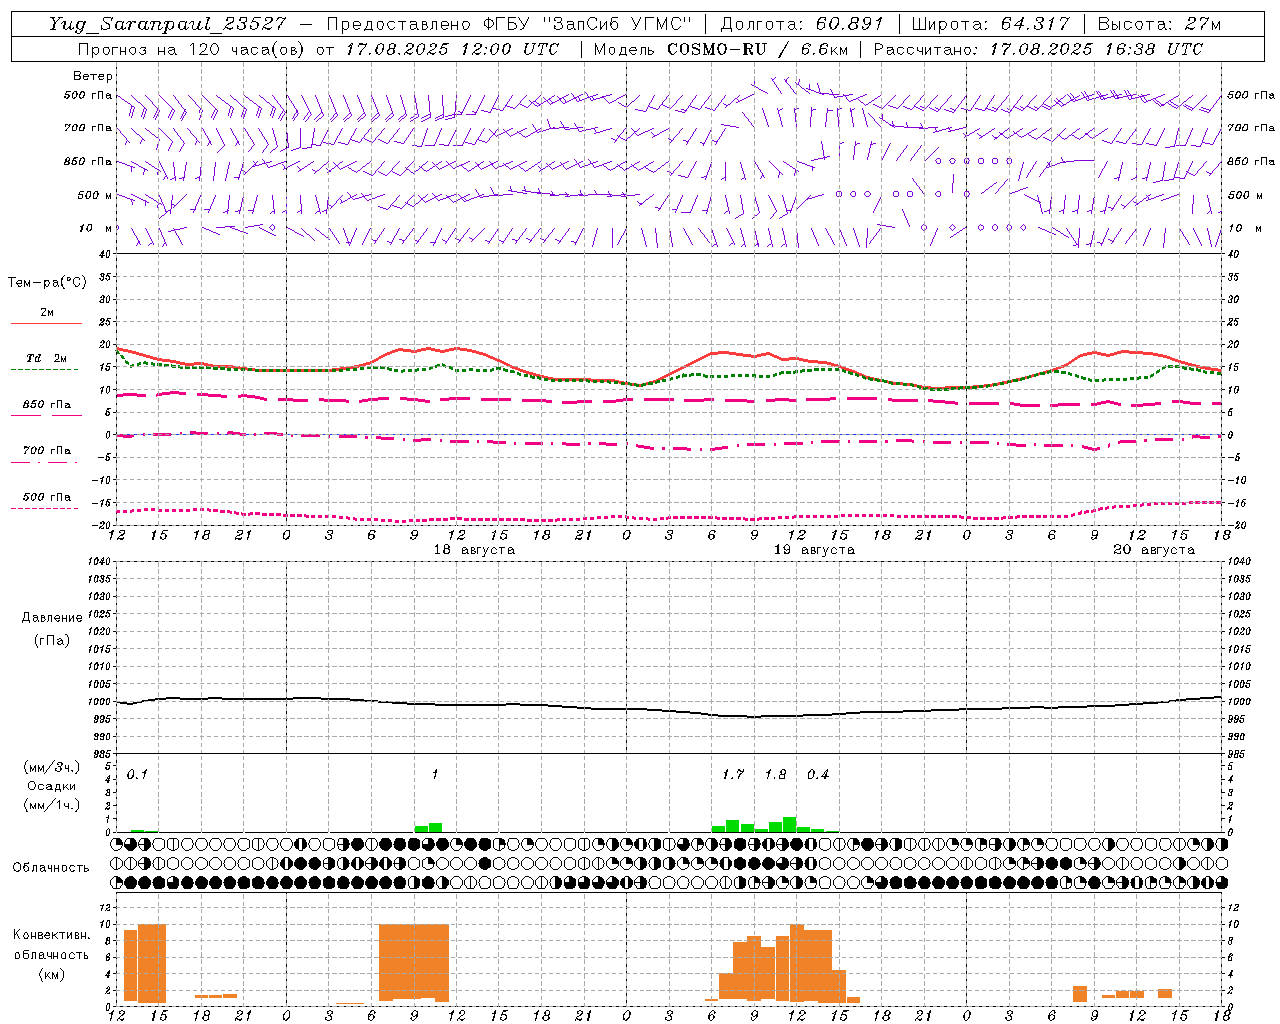Click the 'Конвективн.' convective cloud label
The width and height of the screenshot is (1280, 1024).
pos(52,935)
